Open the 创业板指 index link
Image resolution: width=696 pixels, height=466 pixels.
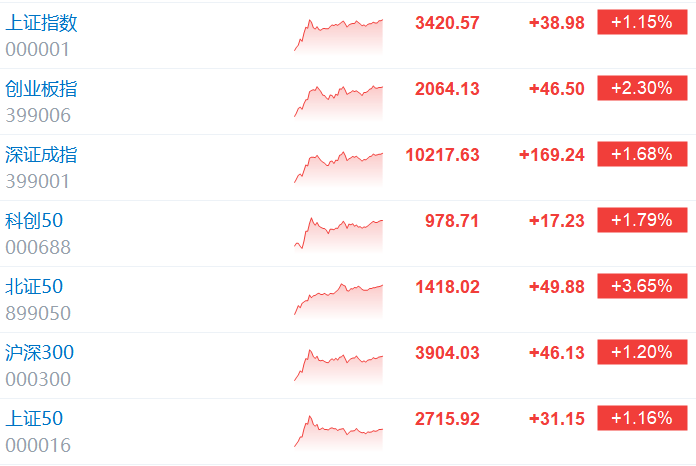(x=41, y=89)
